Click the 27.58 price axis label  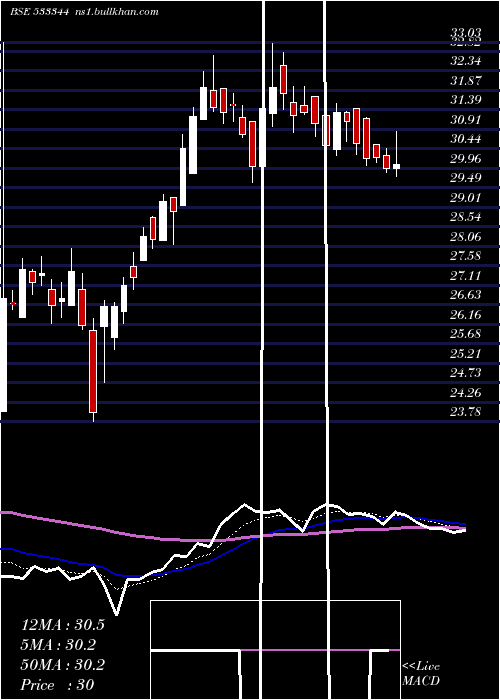point(466,256)
